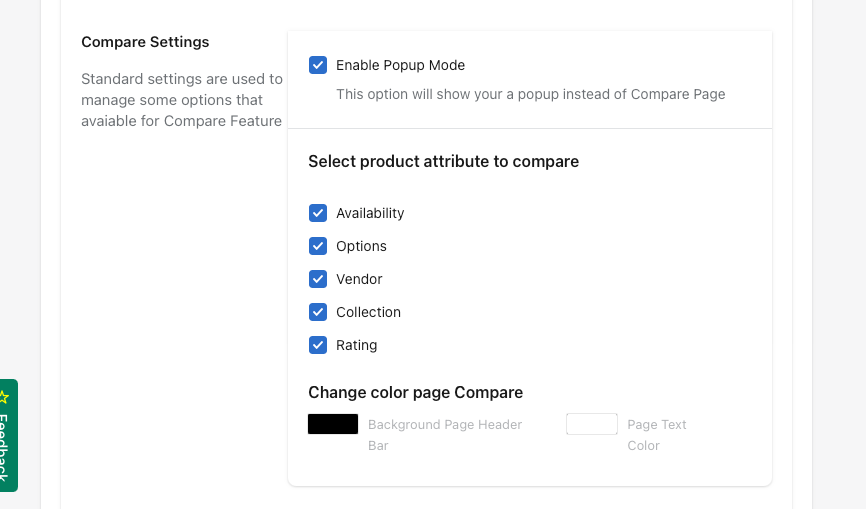This screenshot has height=509, width=866.
Task: Click the 'Collection' label text
Action: click(368, 312)
